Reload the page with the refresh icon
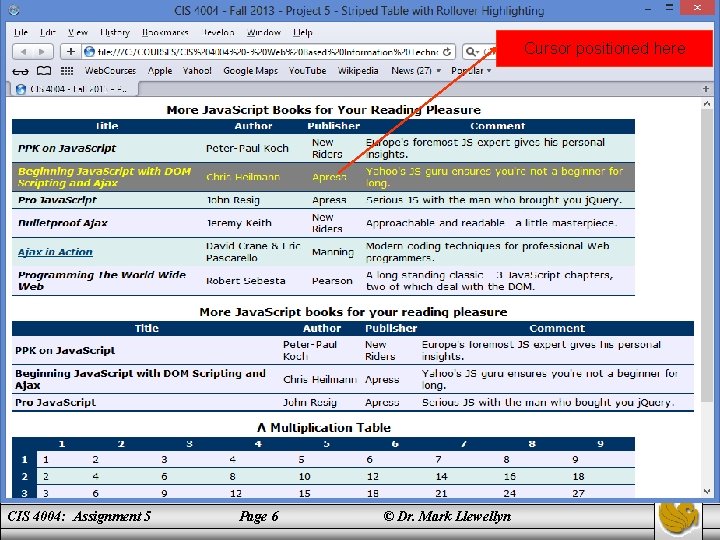Viewport: 720px width, 540px height. 447,52
